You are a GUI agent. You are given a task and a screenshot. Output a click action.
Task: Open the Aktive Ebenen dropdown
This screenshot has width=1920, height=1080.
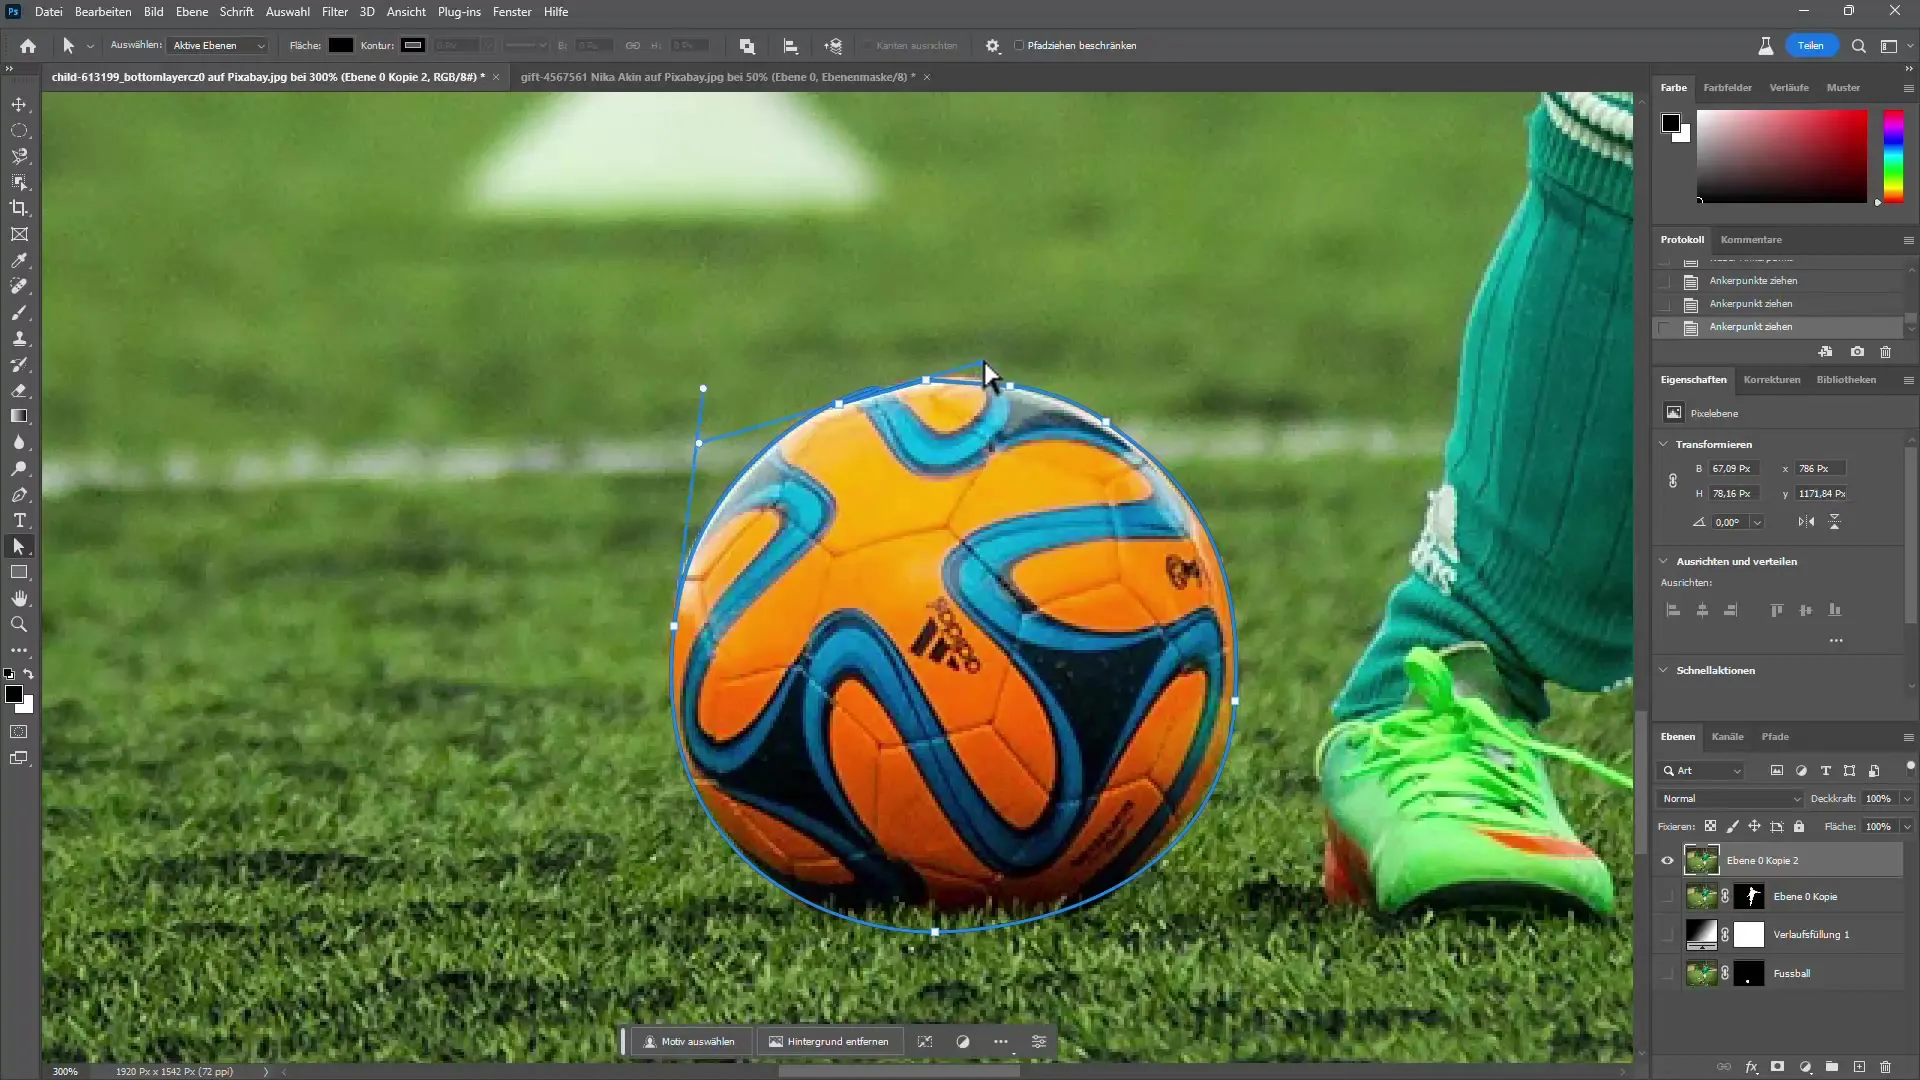click(x=219, y=46)
